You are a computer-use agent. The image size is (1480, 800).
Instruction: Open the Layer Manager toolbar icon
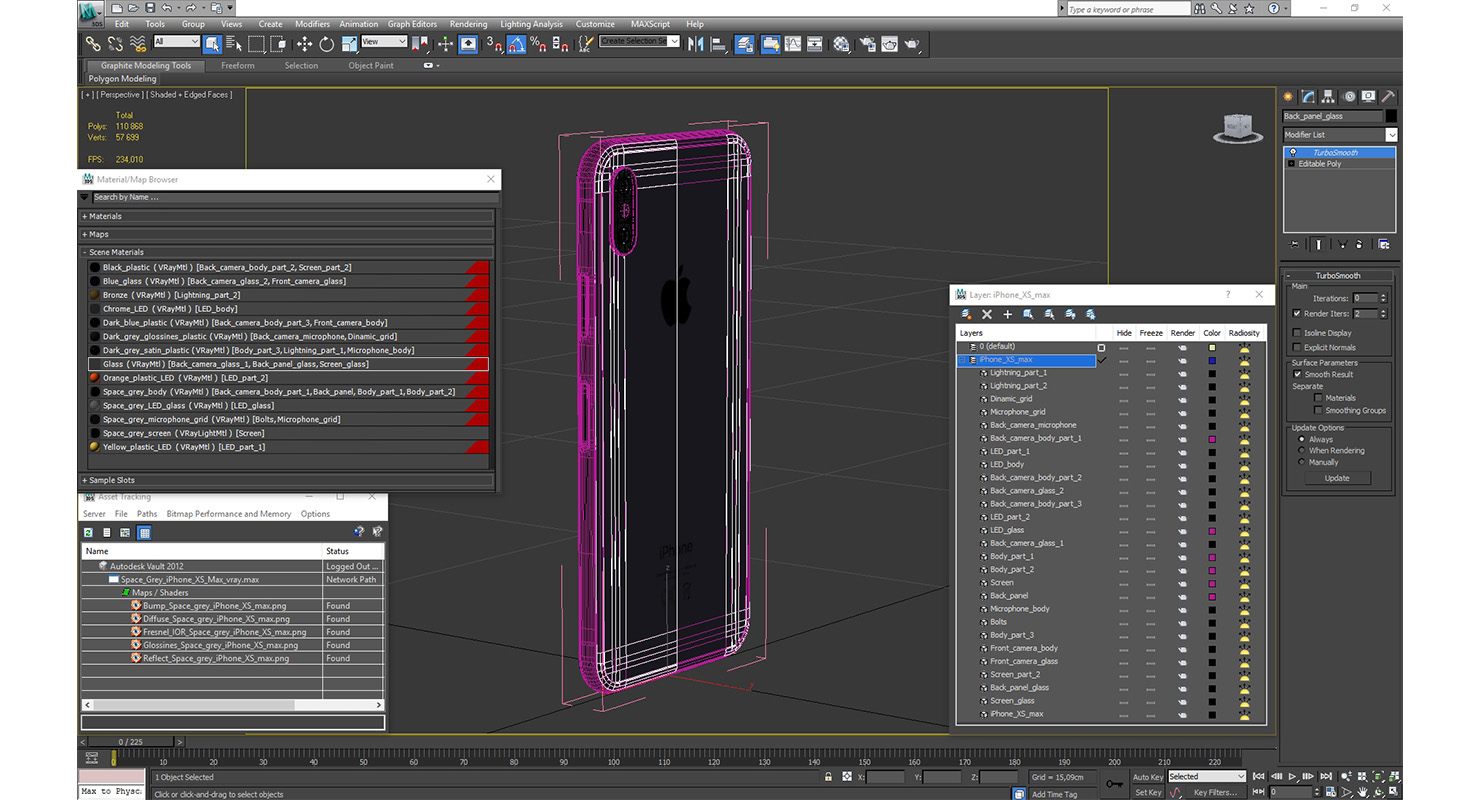click(x=745, y=43)
